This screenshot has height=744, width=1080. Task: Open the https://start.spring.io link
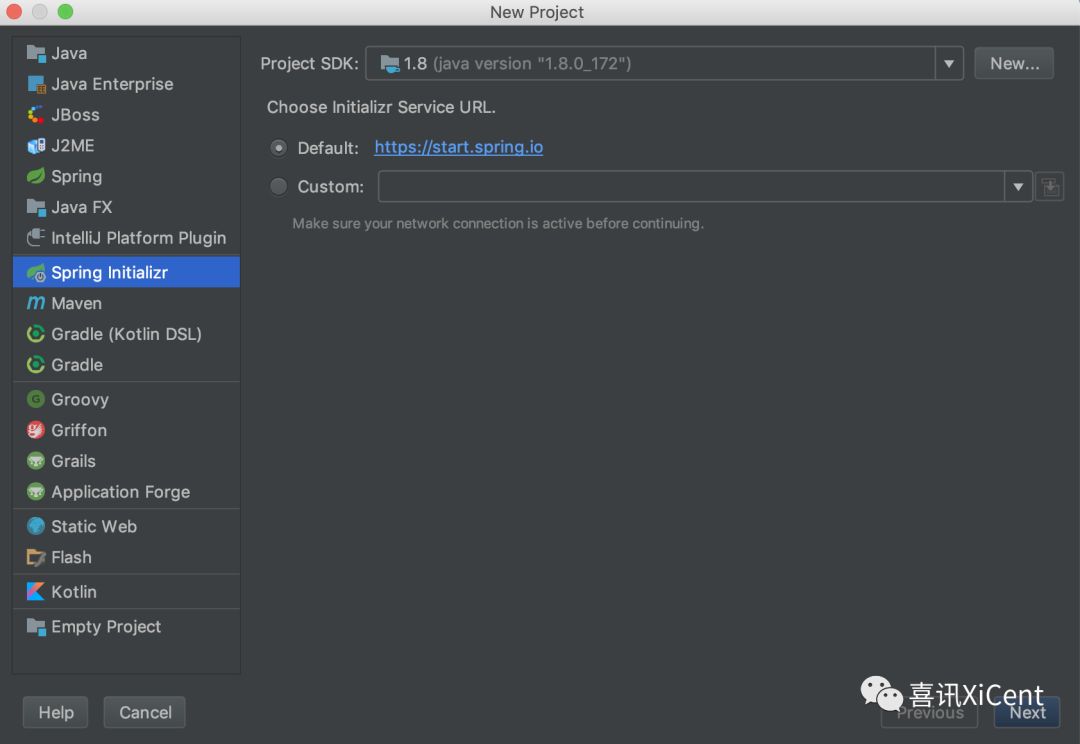coord(459,147)
